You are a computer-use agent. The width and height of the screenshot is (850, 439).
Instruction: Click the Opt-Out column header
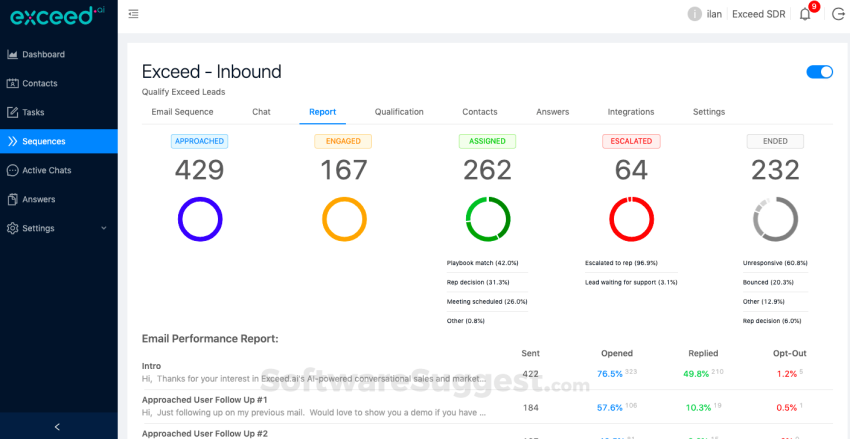click(x=789, y=353)
